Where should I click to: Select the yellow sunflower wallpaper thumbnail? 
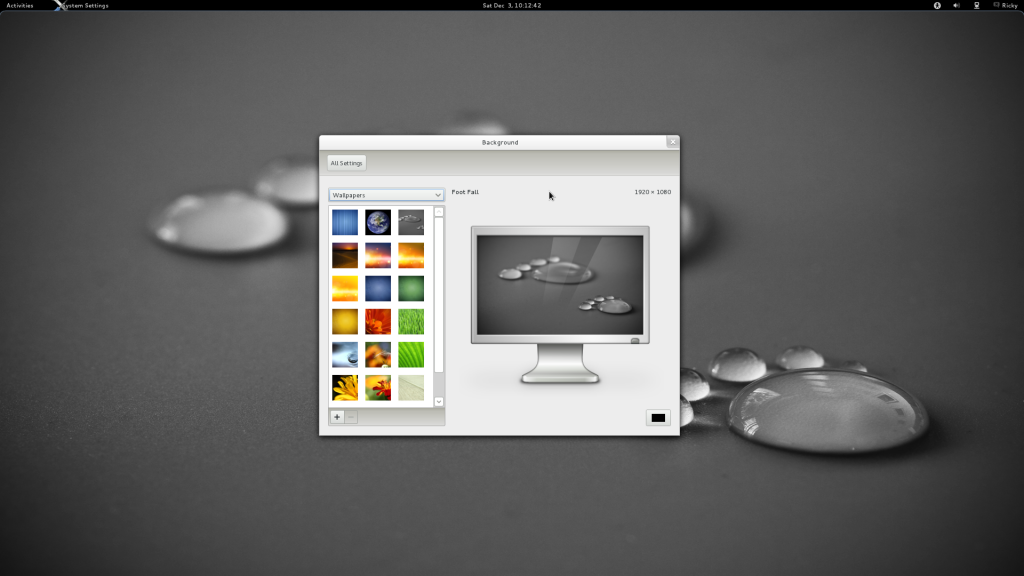pos(345,388)
